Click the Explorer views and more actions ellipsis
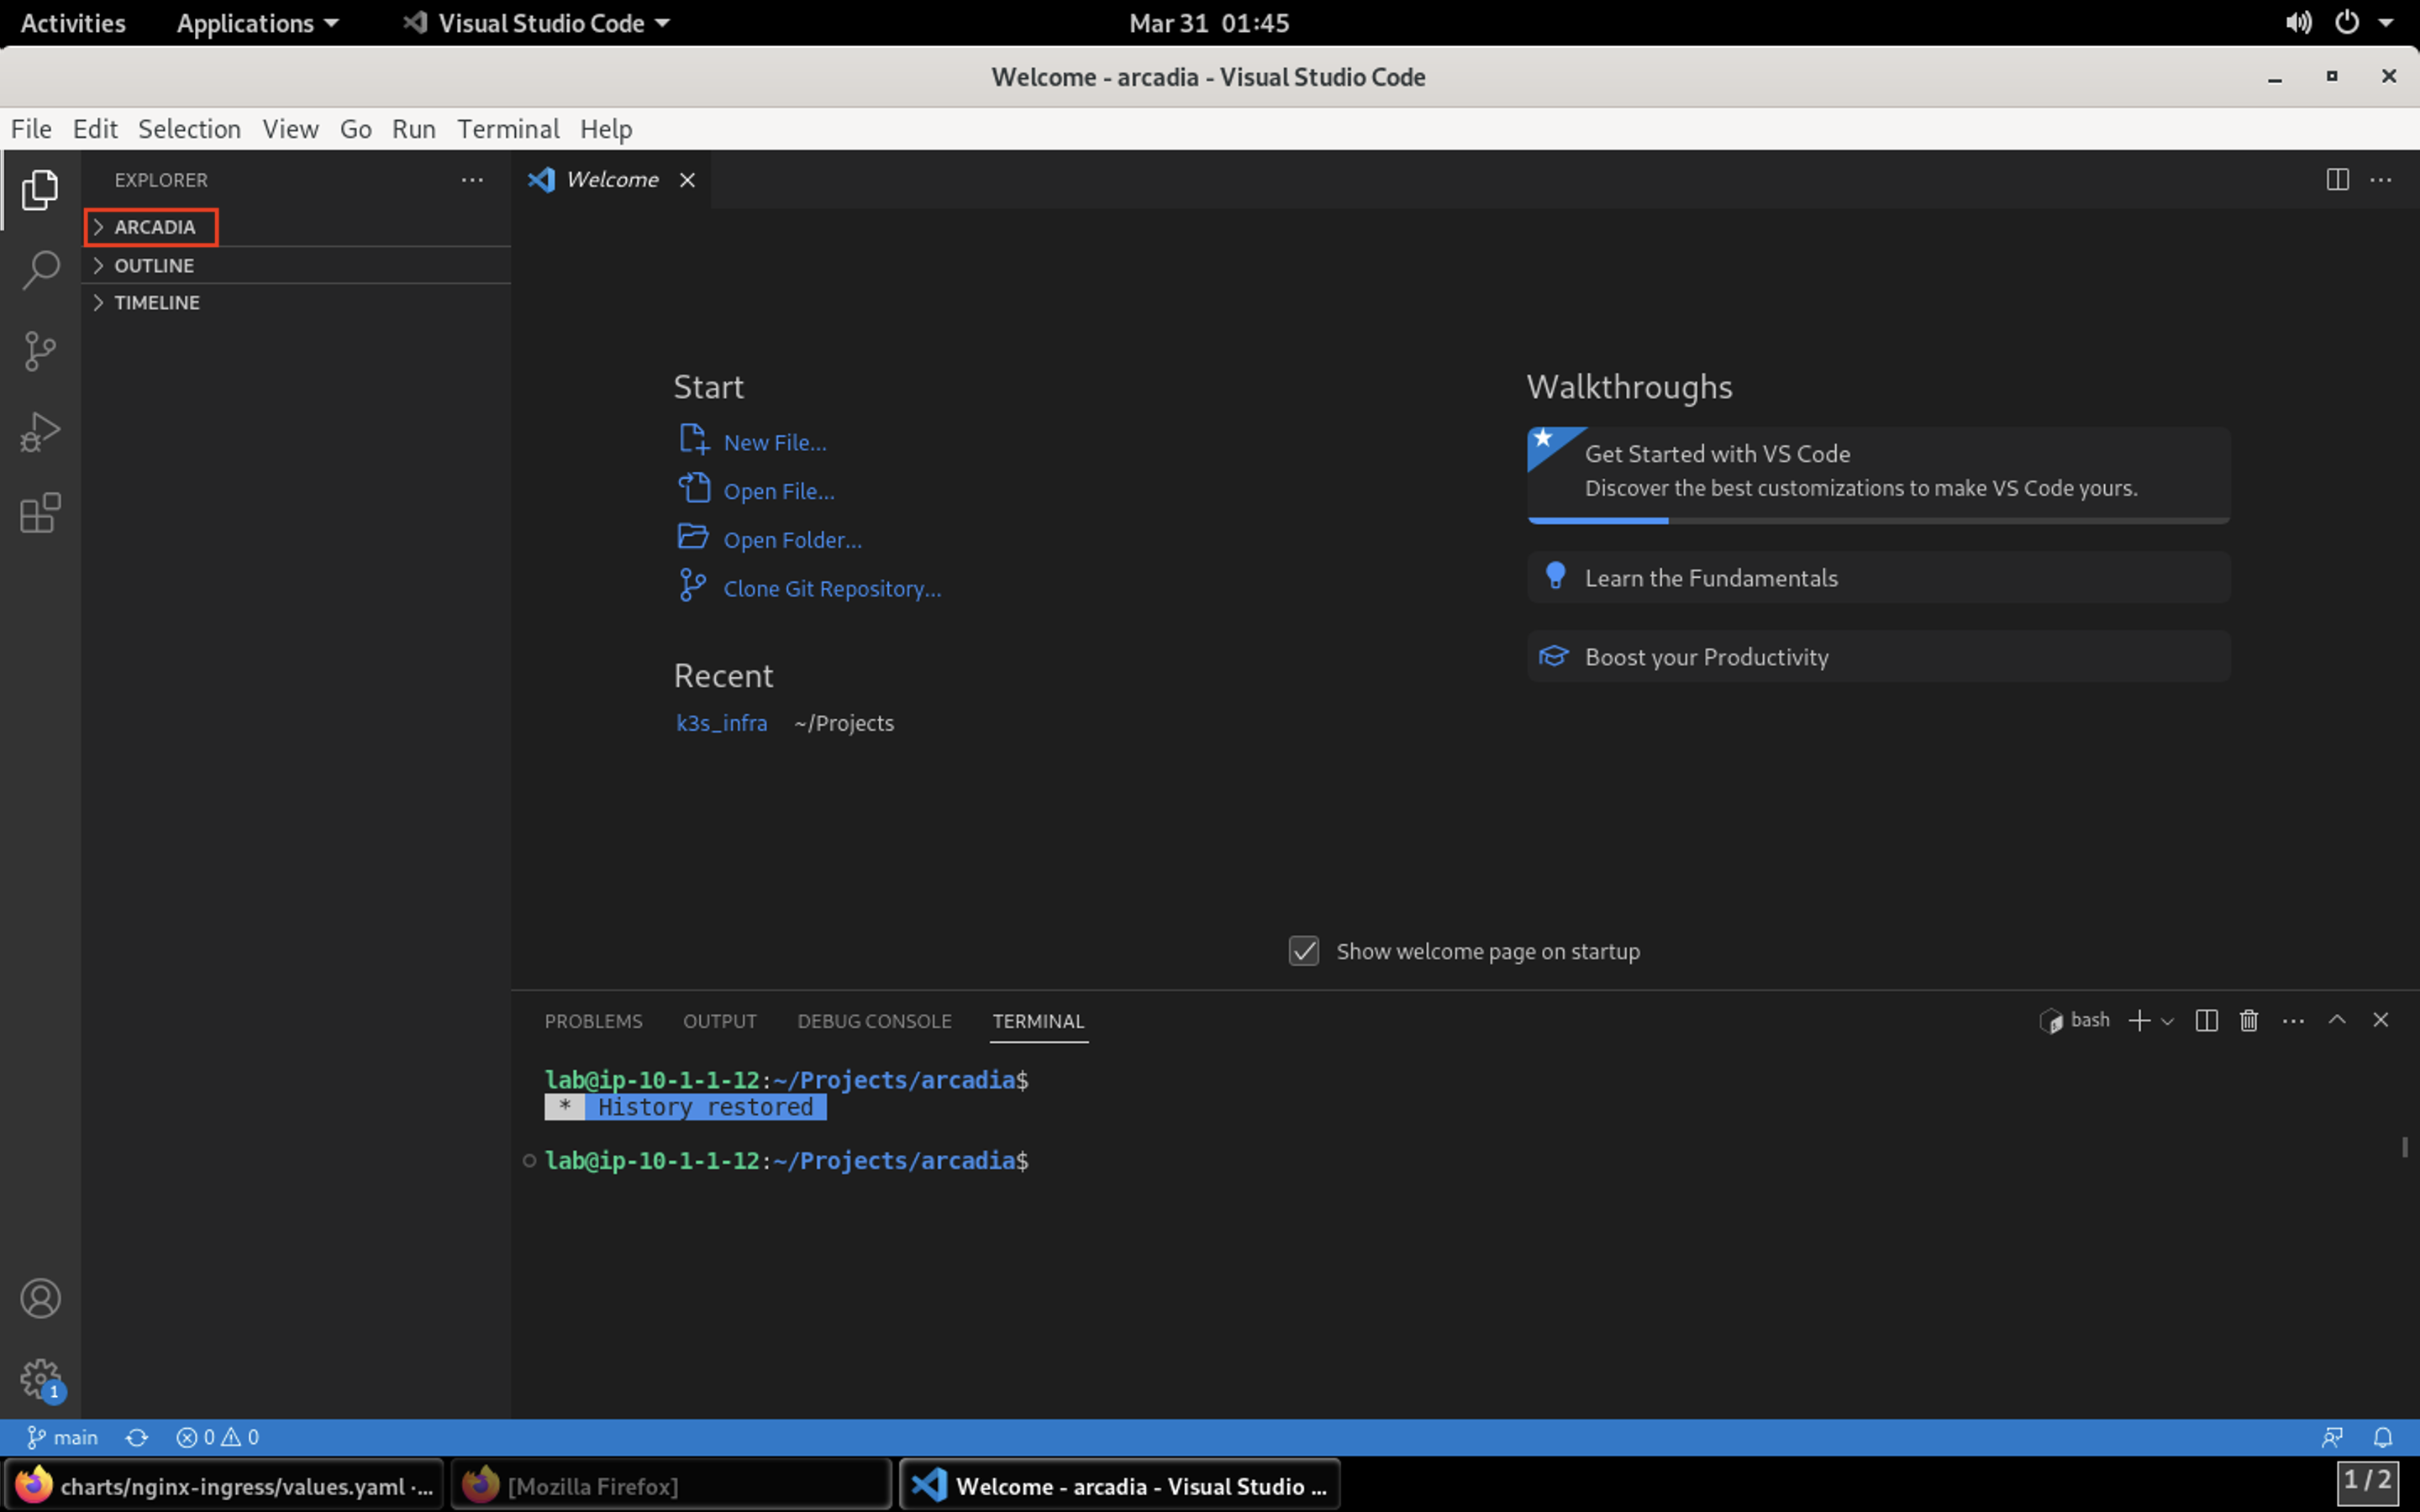This screenshot has width=2420, height=1512. tap(472, 180)
